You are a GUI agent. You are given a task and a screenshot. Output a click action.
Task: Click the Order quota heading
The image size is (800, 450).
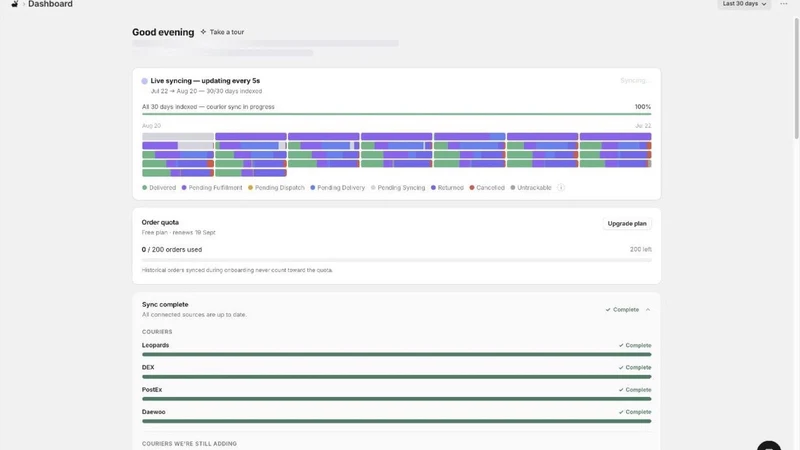coord(160,222)
